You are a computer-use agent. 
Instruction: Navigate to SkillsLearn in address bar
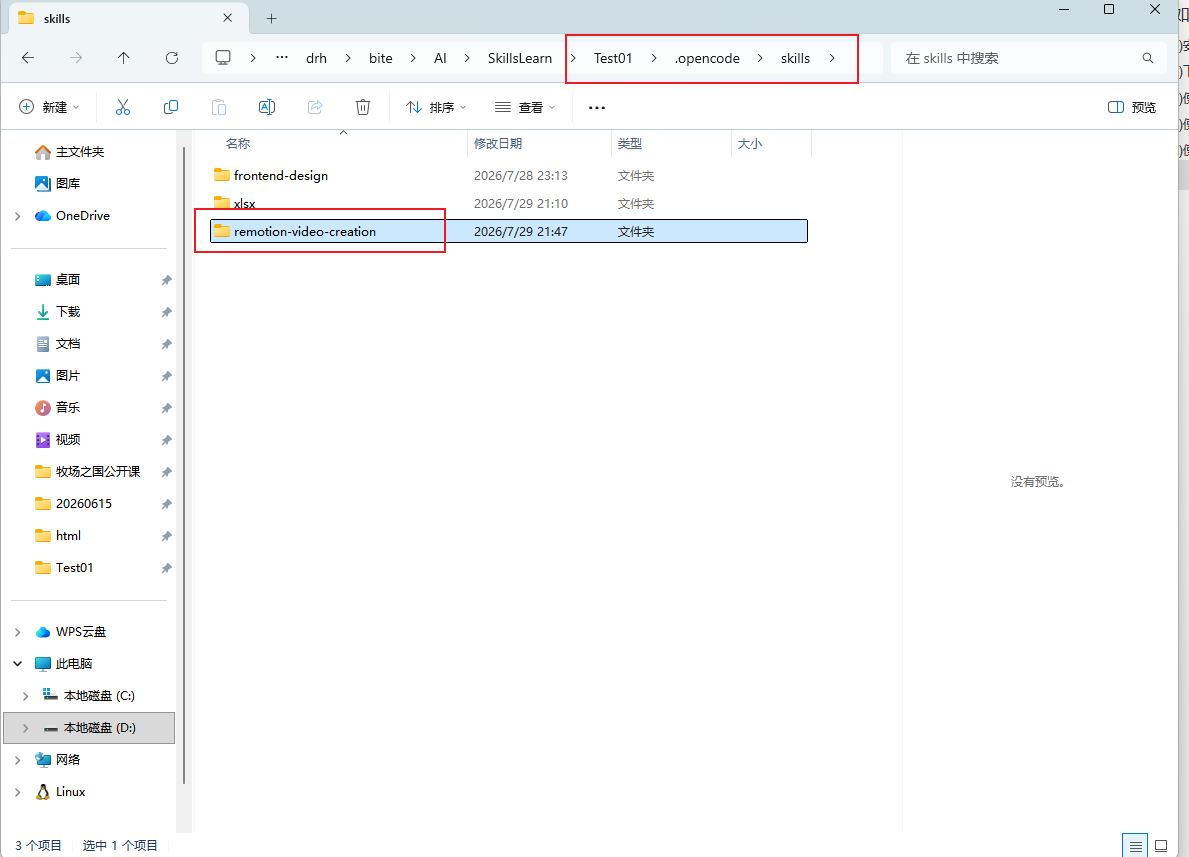click(x=519, y=58)
